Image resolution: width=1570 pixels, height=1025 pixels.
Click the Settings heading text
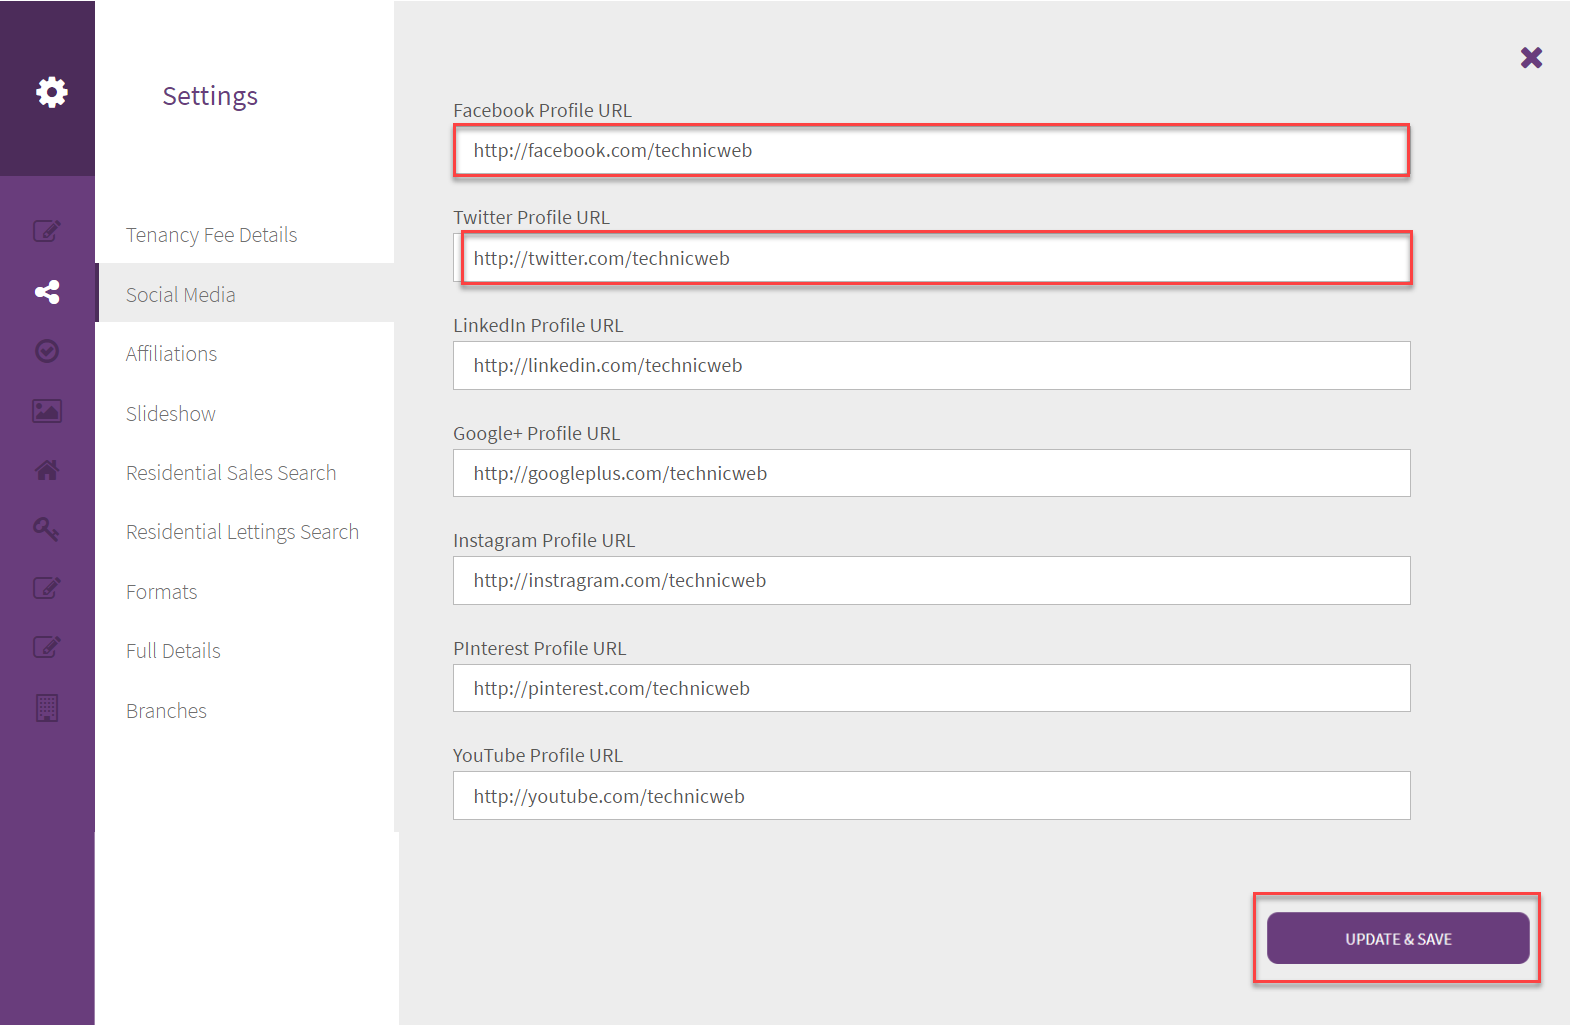tap(210, 96)
